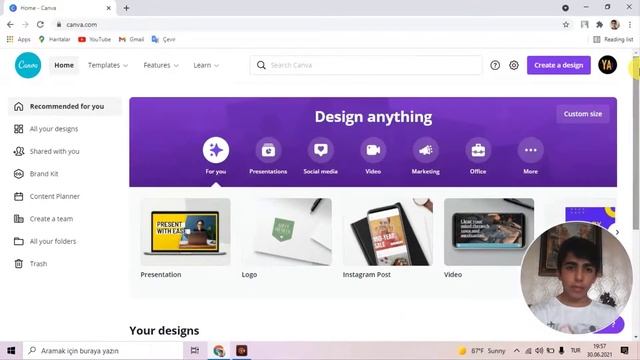Click the taskbar clock and date

[600, 351]
